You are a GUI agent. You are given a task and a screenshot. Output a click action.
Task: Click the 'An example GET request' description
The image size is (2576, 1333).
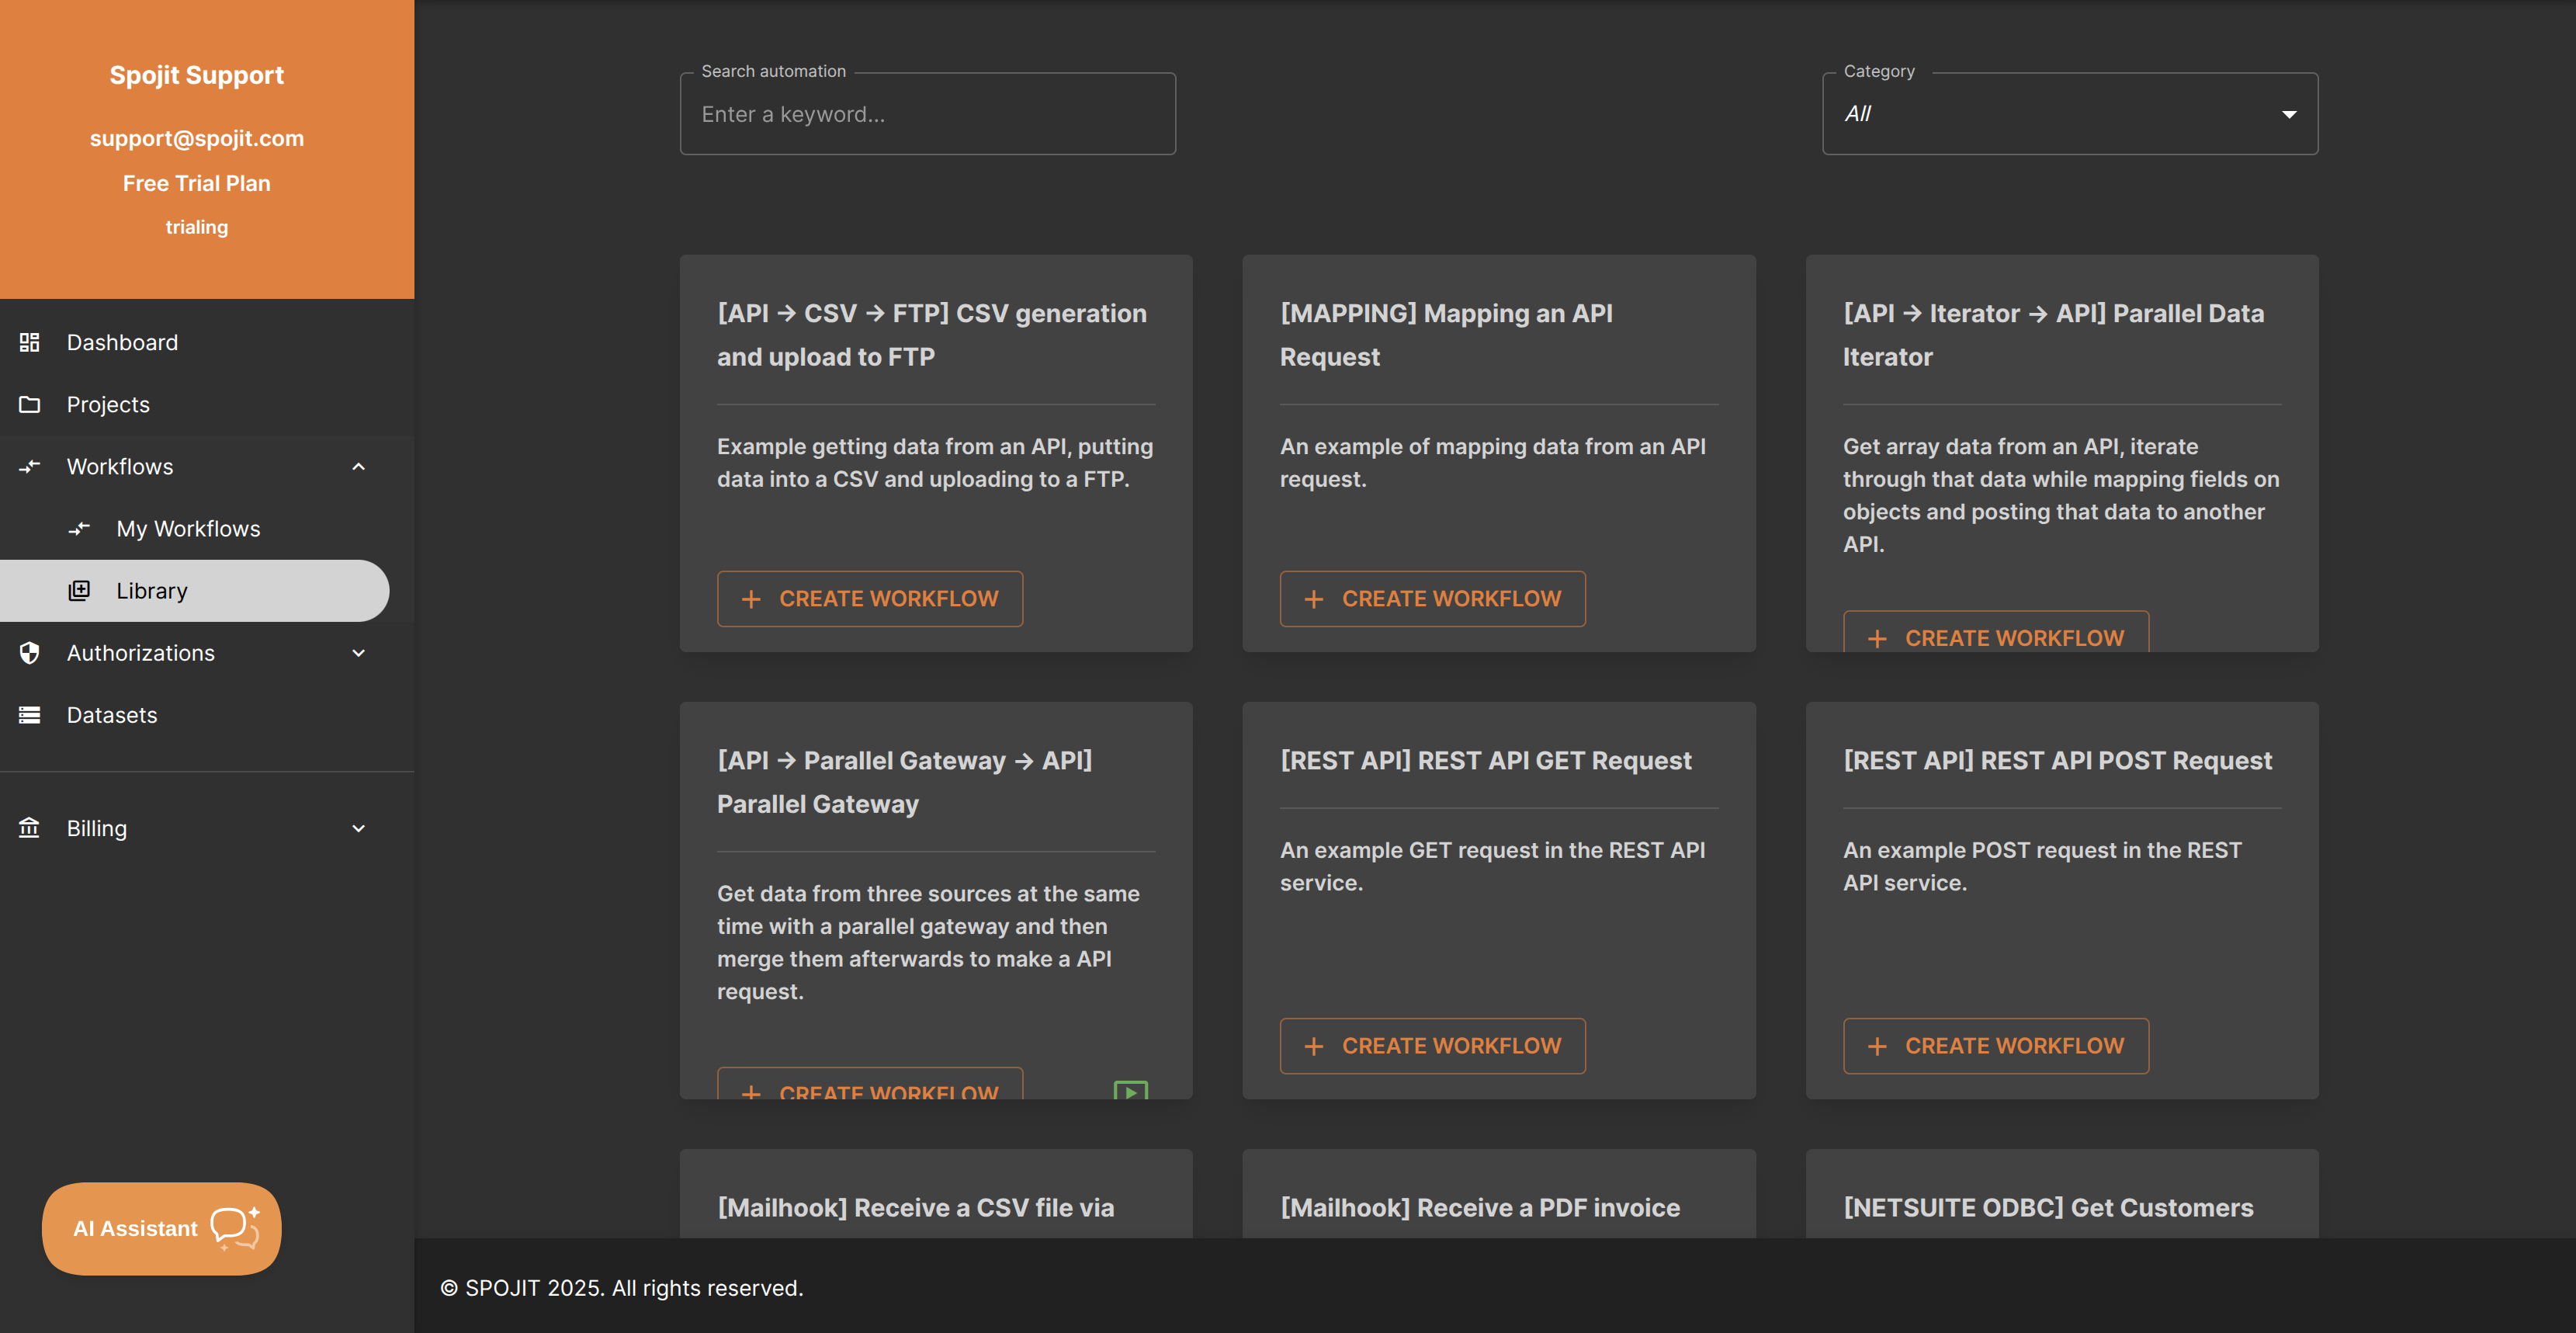click(1493, 866)
